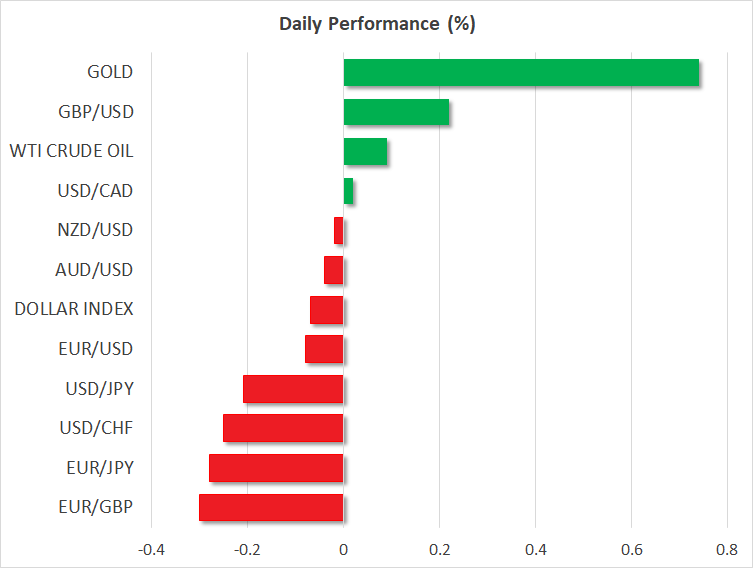Select the 0.8 axis tick label
The width and height of the screenshot is (753, 568).
point(727,549)
